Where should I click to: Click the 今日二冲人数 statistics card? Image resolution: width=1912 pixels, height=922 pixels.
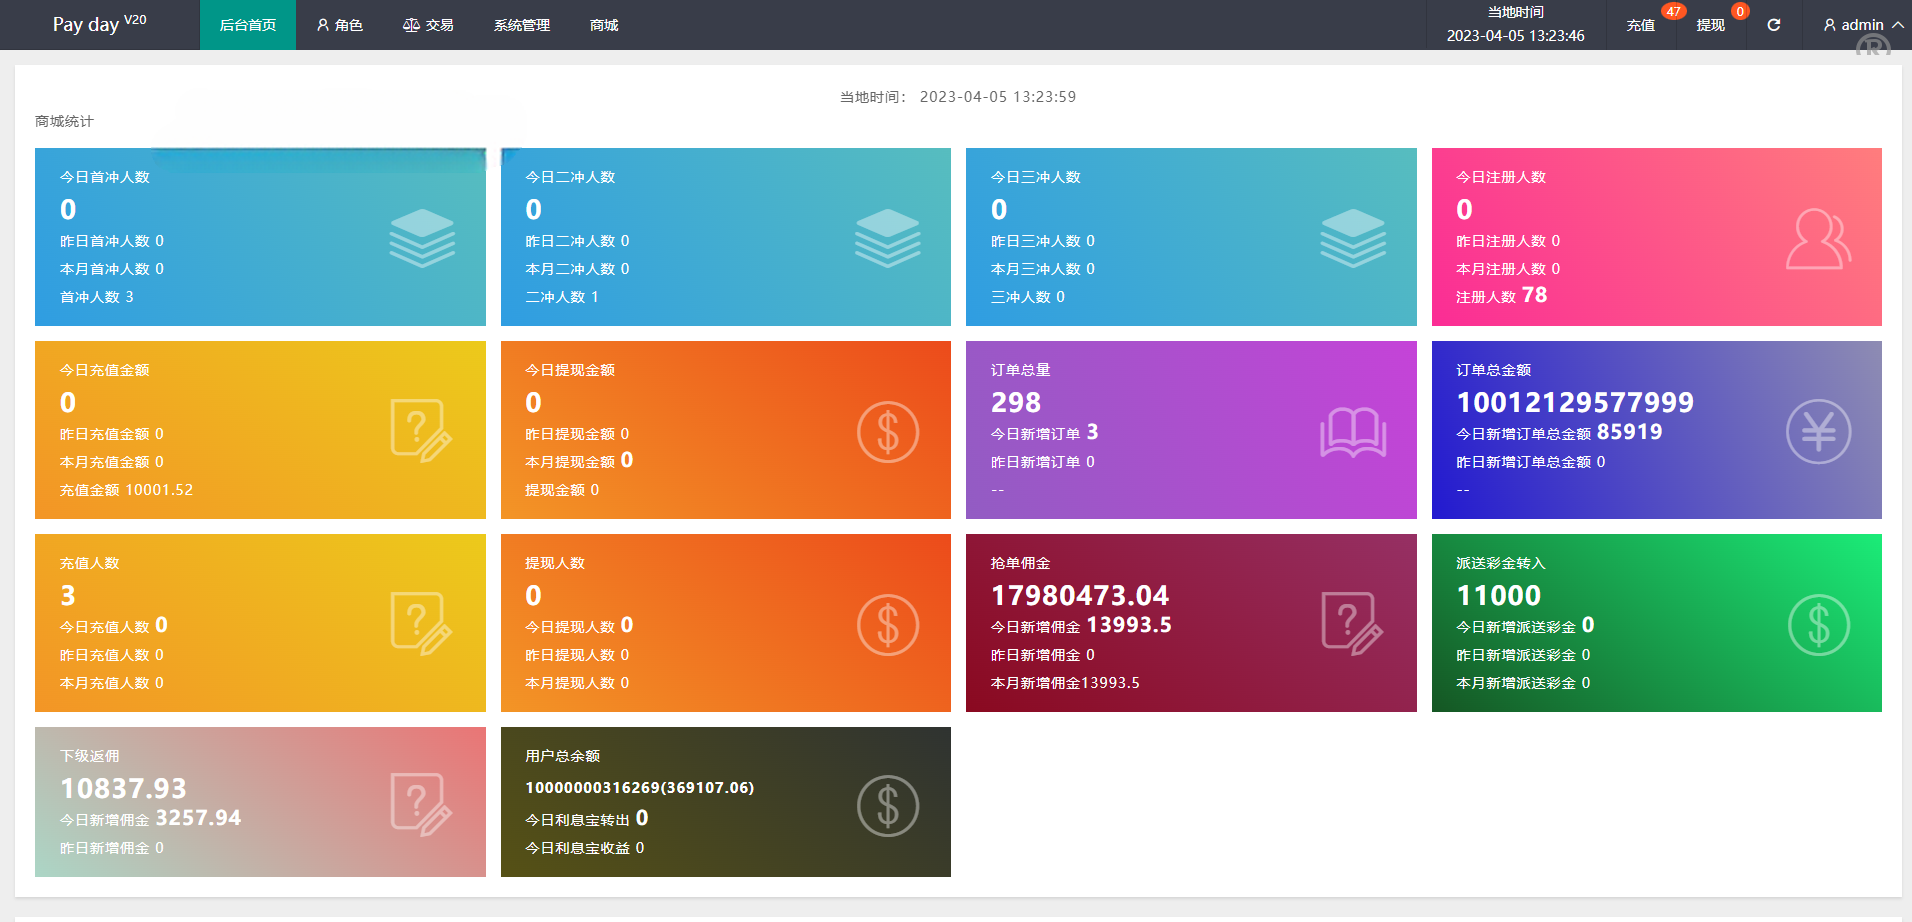pyautogui.click(x=725, y=237)
